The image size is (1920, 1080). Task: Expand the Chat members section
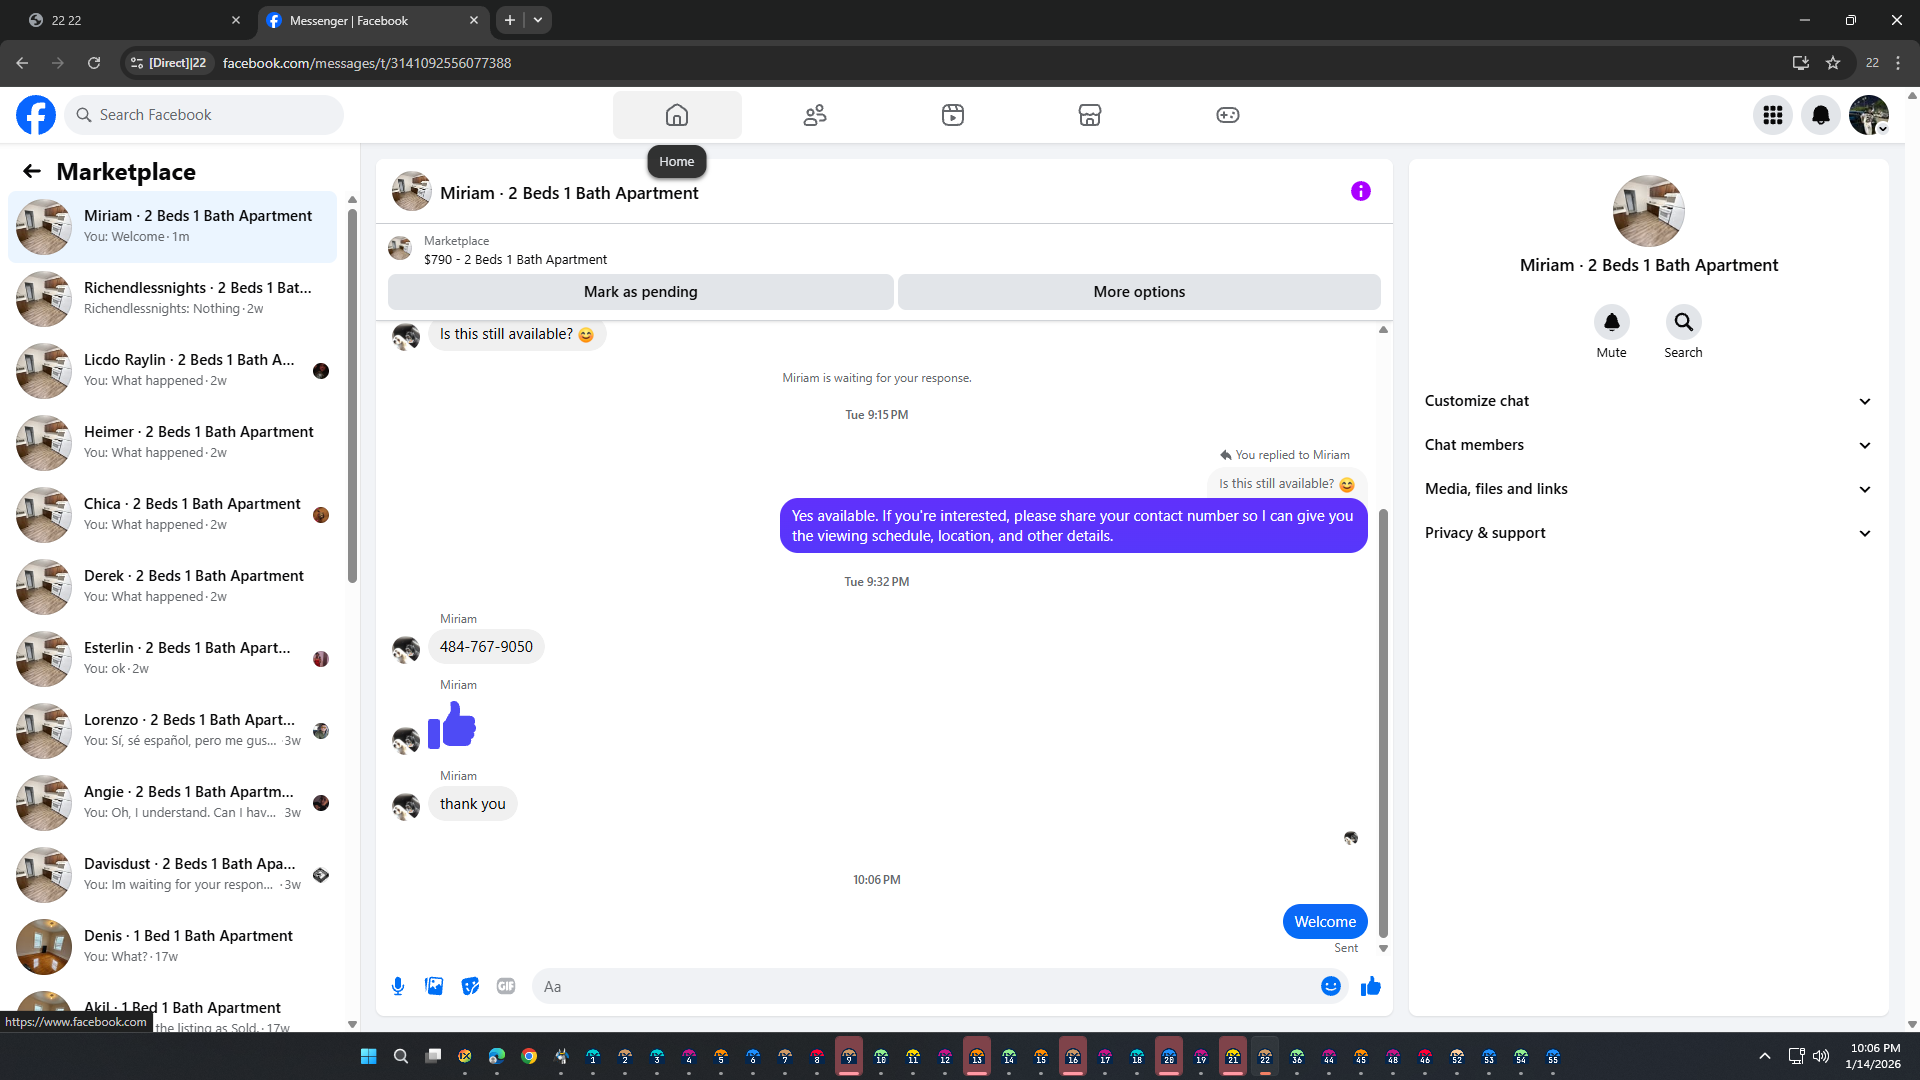(x=1648, y=445)
